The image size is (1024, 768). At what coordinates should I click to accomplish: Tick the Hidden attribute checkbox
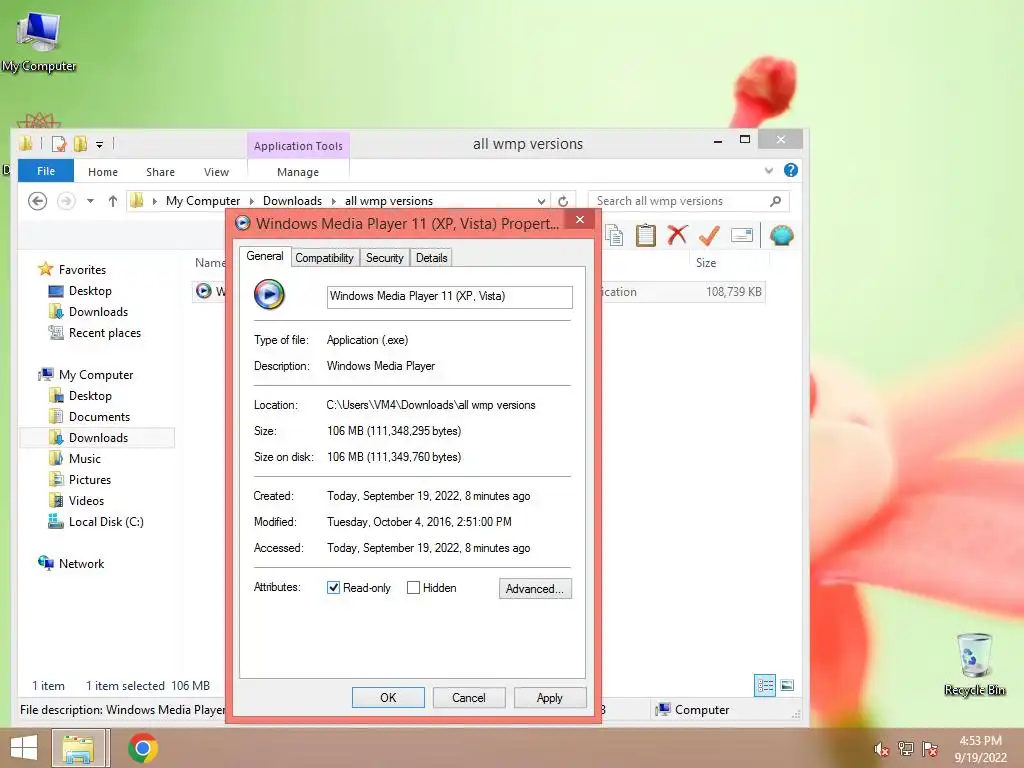pos(413,588)
